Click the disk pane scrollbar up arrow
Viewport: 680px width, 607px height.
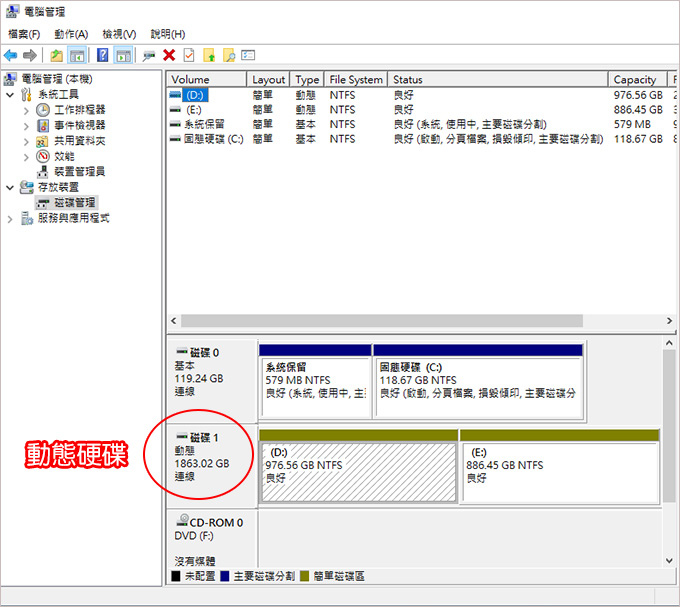pyautogui.click(x=669, y=343)
